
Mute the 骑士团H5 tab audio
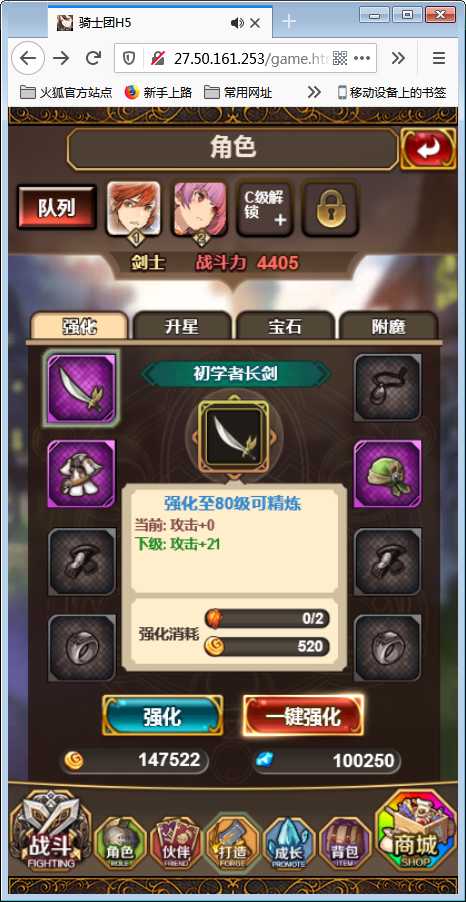237,23
